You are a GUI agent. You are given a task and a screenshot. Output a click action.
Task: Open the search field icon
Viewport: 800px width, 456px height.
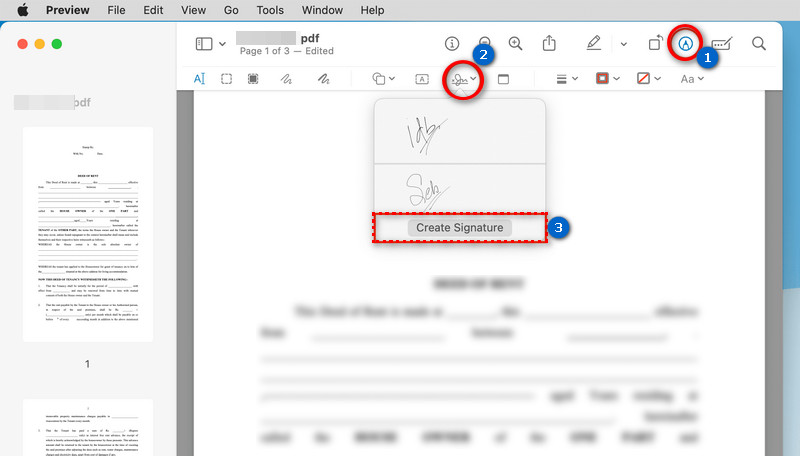click(x=759, y=44)
